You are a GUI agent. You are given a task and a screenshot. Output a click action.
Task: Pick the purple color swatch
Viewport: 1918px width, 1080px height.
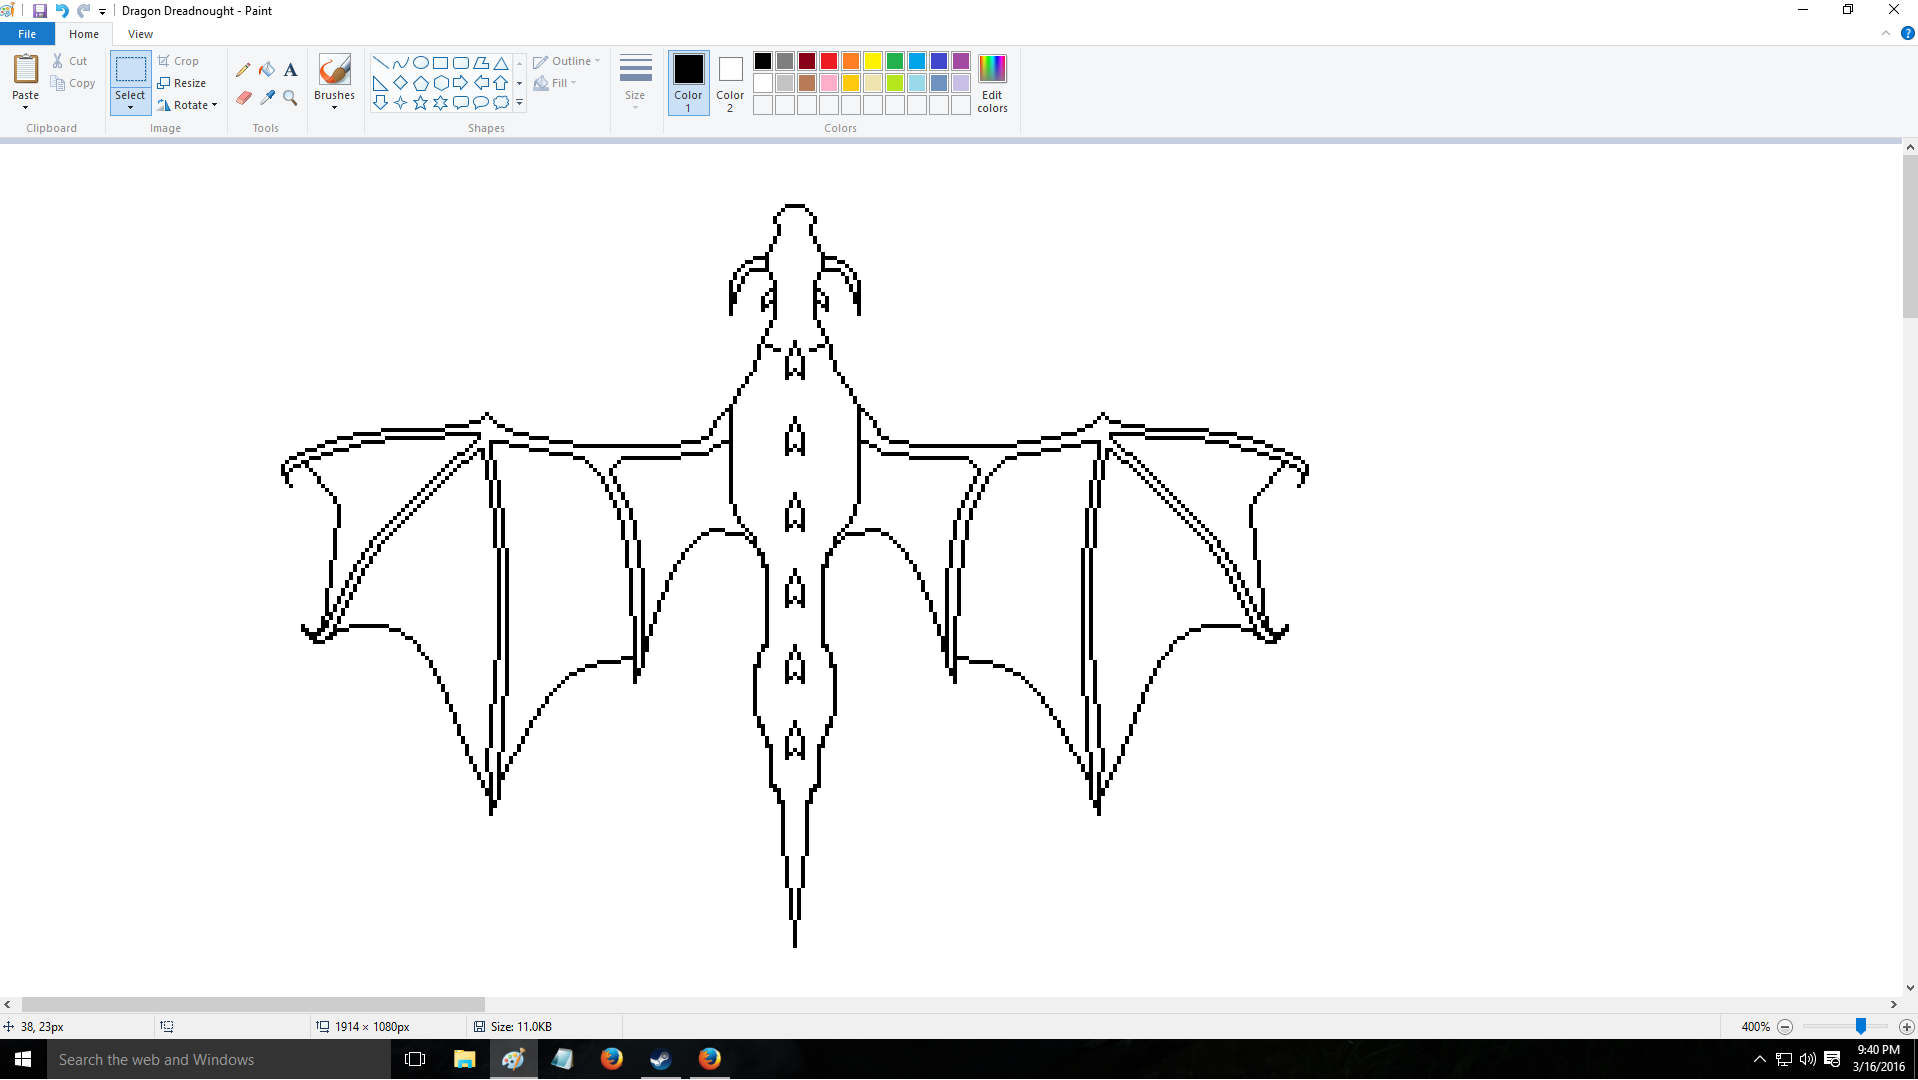(961, 61)
